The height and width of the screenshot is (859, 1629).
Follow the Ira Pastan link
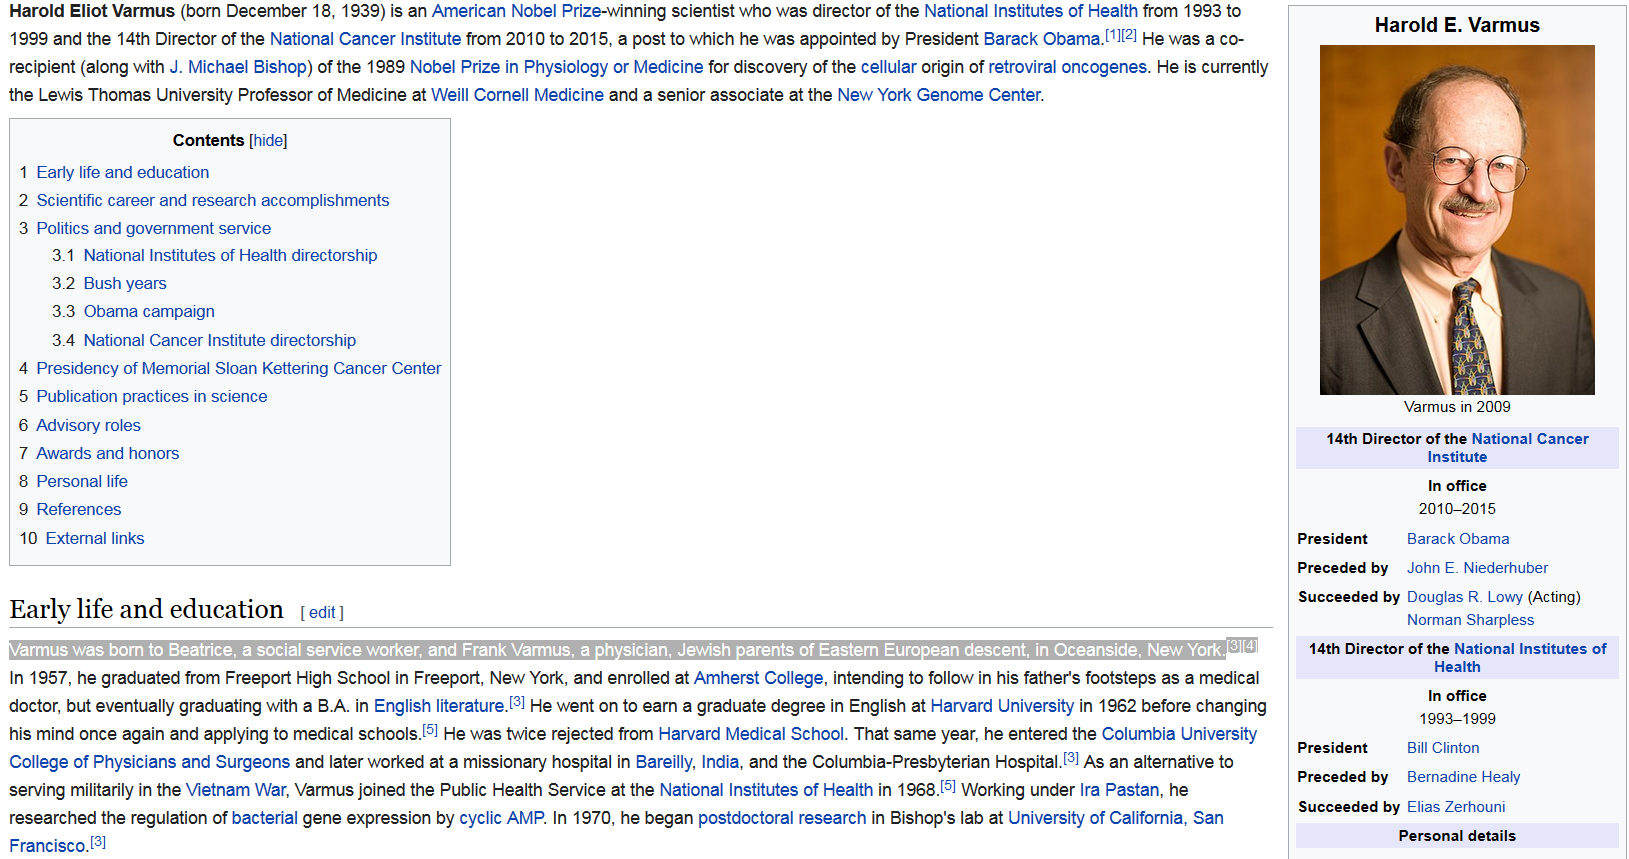[x=1119, y=790]
